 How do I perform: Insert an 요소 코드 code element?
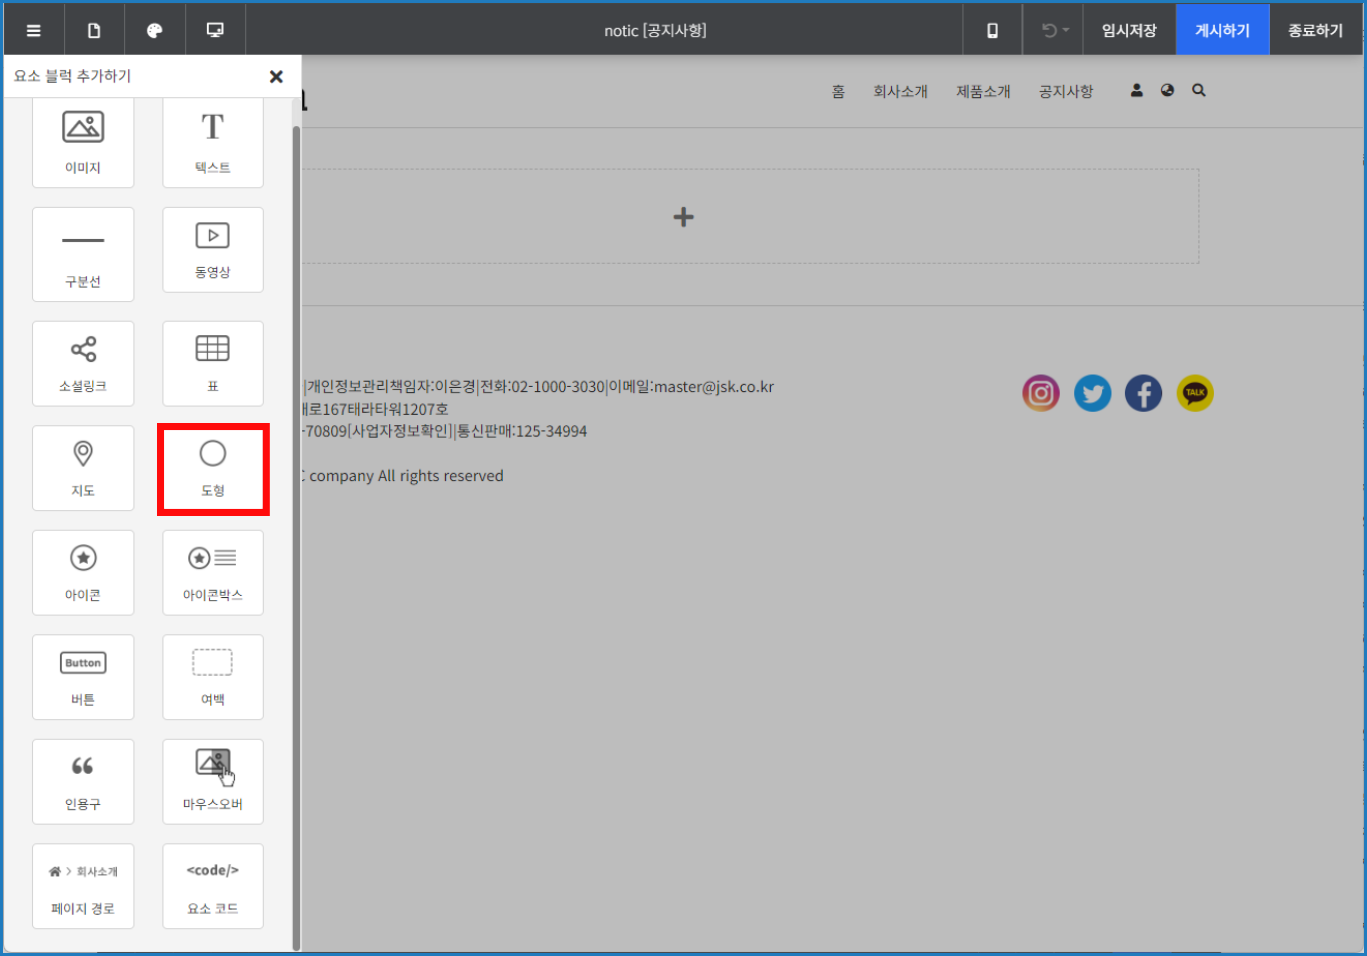pyautogui.click(x=213, y=886)
